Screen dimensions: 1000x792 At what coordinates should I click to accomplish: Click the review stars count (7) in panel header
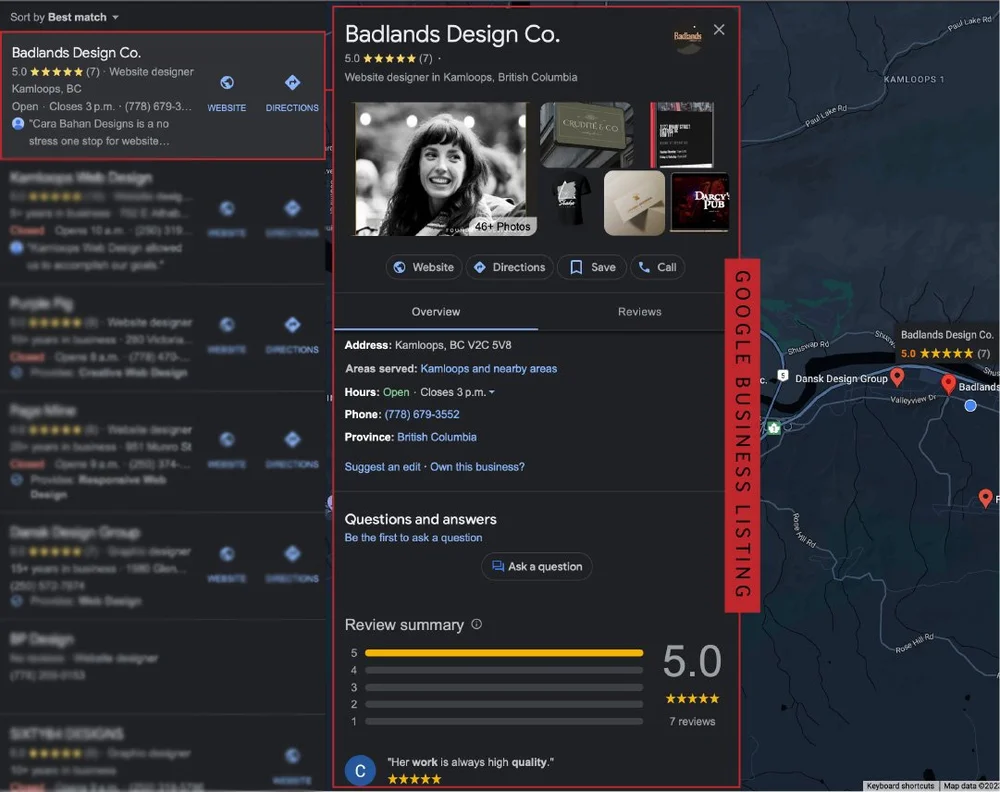[x=425, y=59]
